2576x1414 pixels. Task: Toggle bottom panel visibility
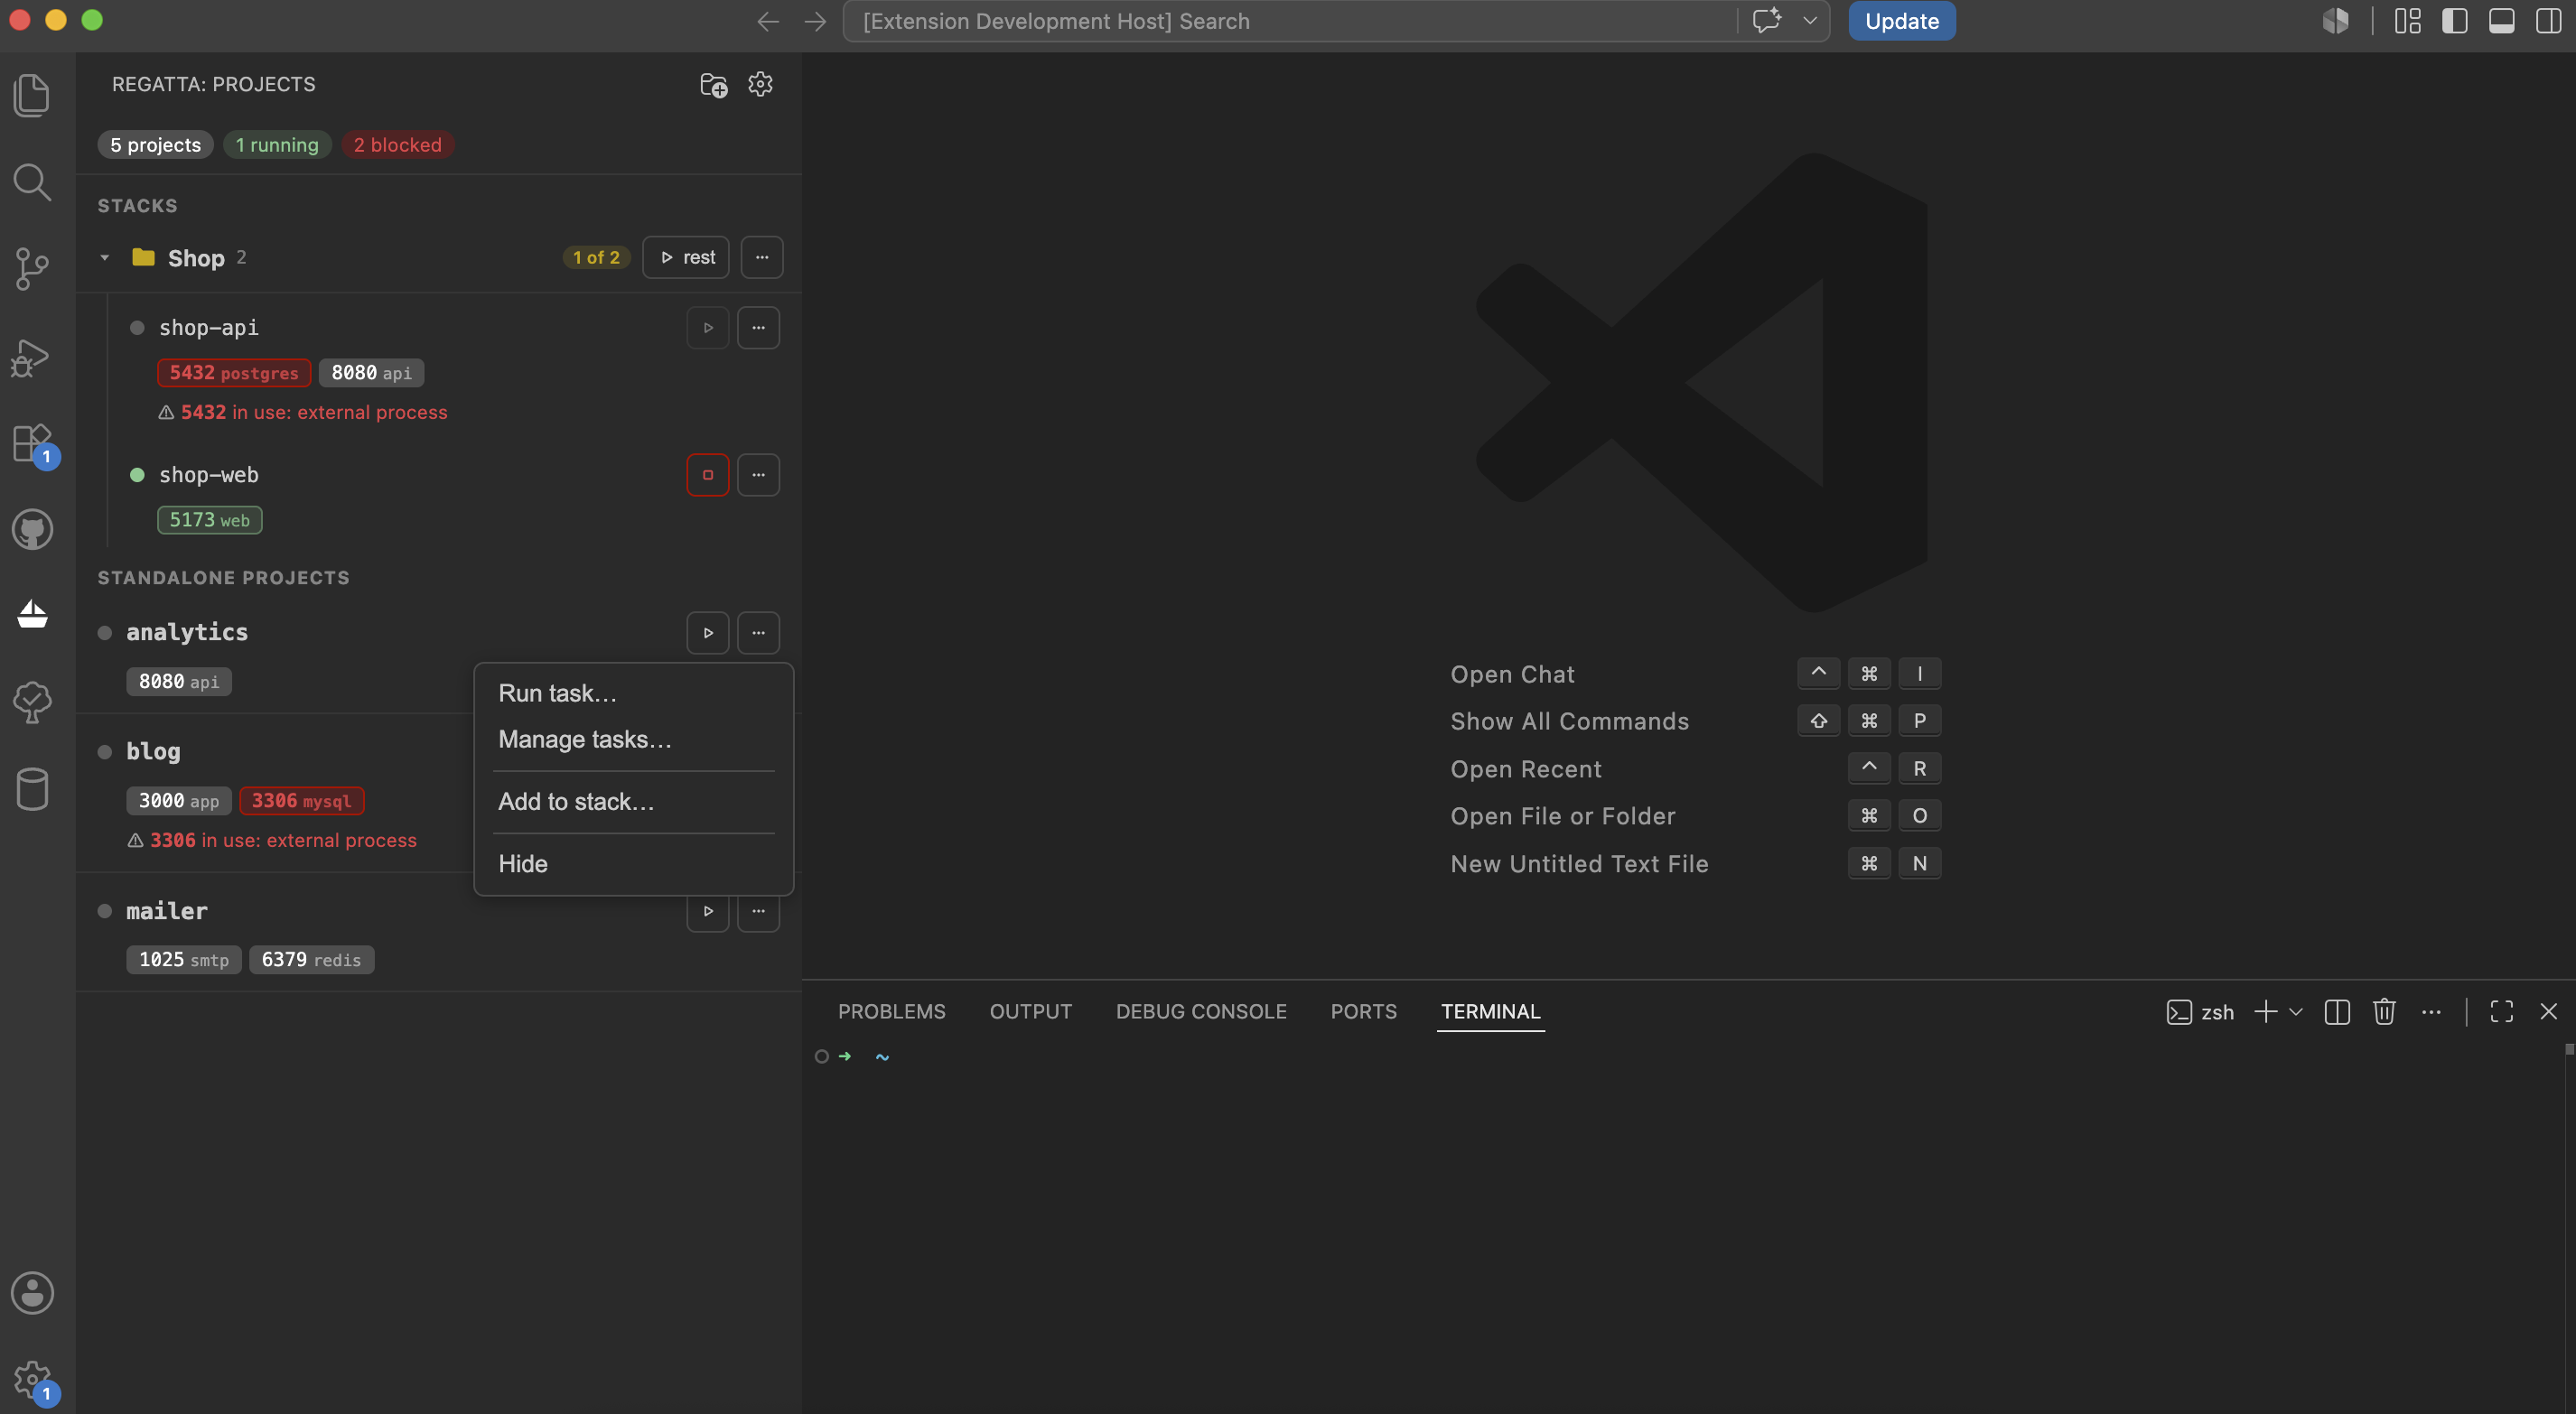(2502, 21)
